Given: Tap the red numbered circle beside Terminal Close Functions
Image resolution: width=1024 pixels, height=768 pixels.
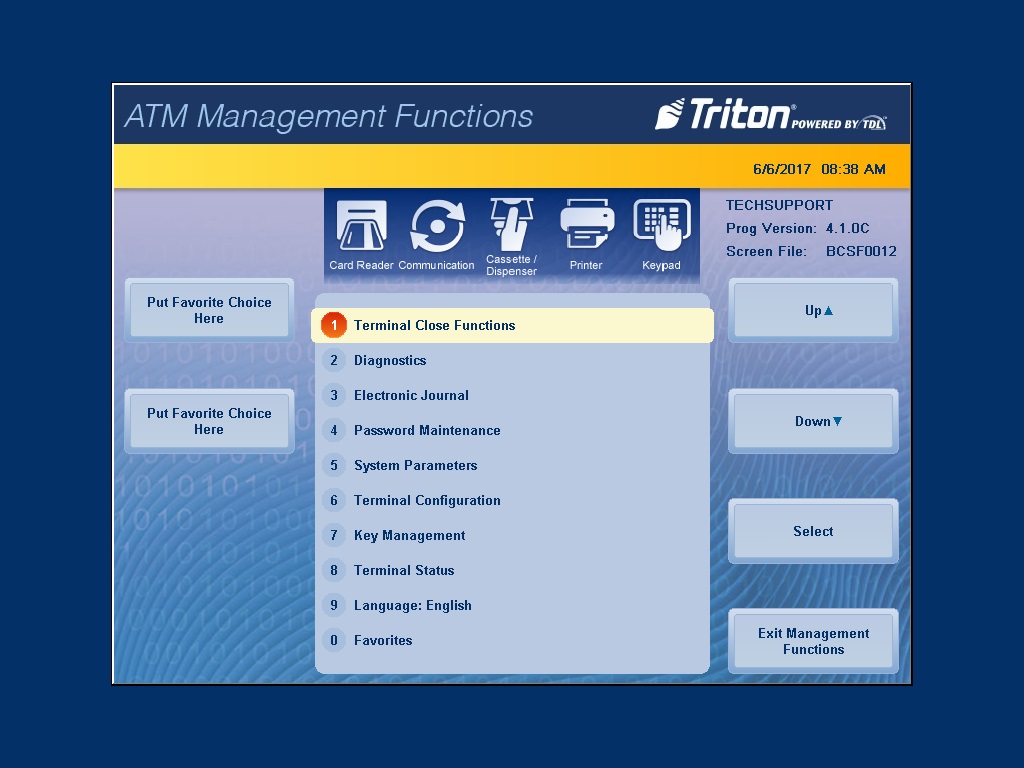Looking at the screenshot, I should coord(333,325).
